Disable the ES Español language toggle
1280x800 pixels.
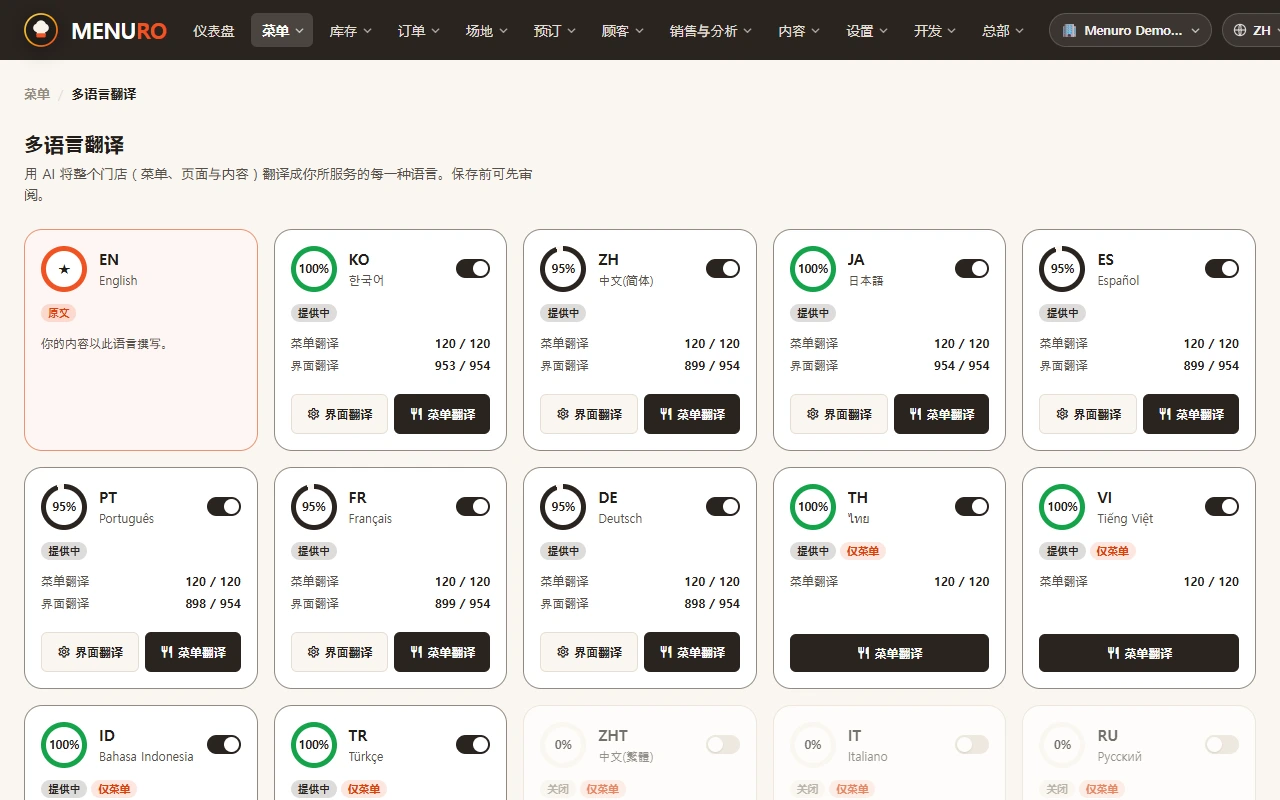tap(1222, 268)
